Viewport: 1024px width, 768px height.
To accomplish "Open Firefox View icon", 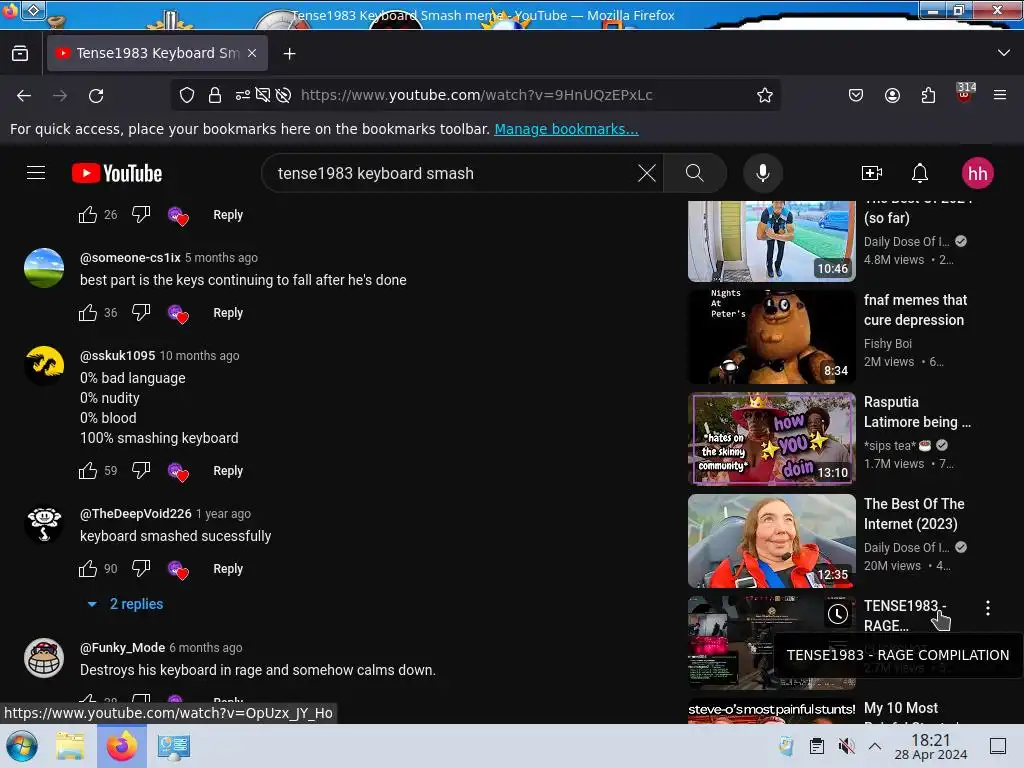I will pyautogui.click(x=20, y=53).
